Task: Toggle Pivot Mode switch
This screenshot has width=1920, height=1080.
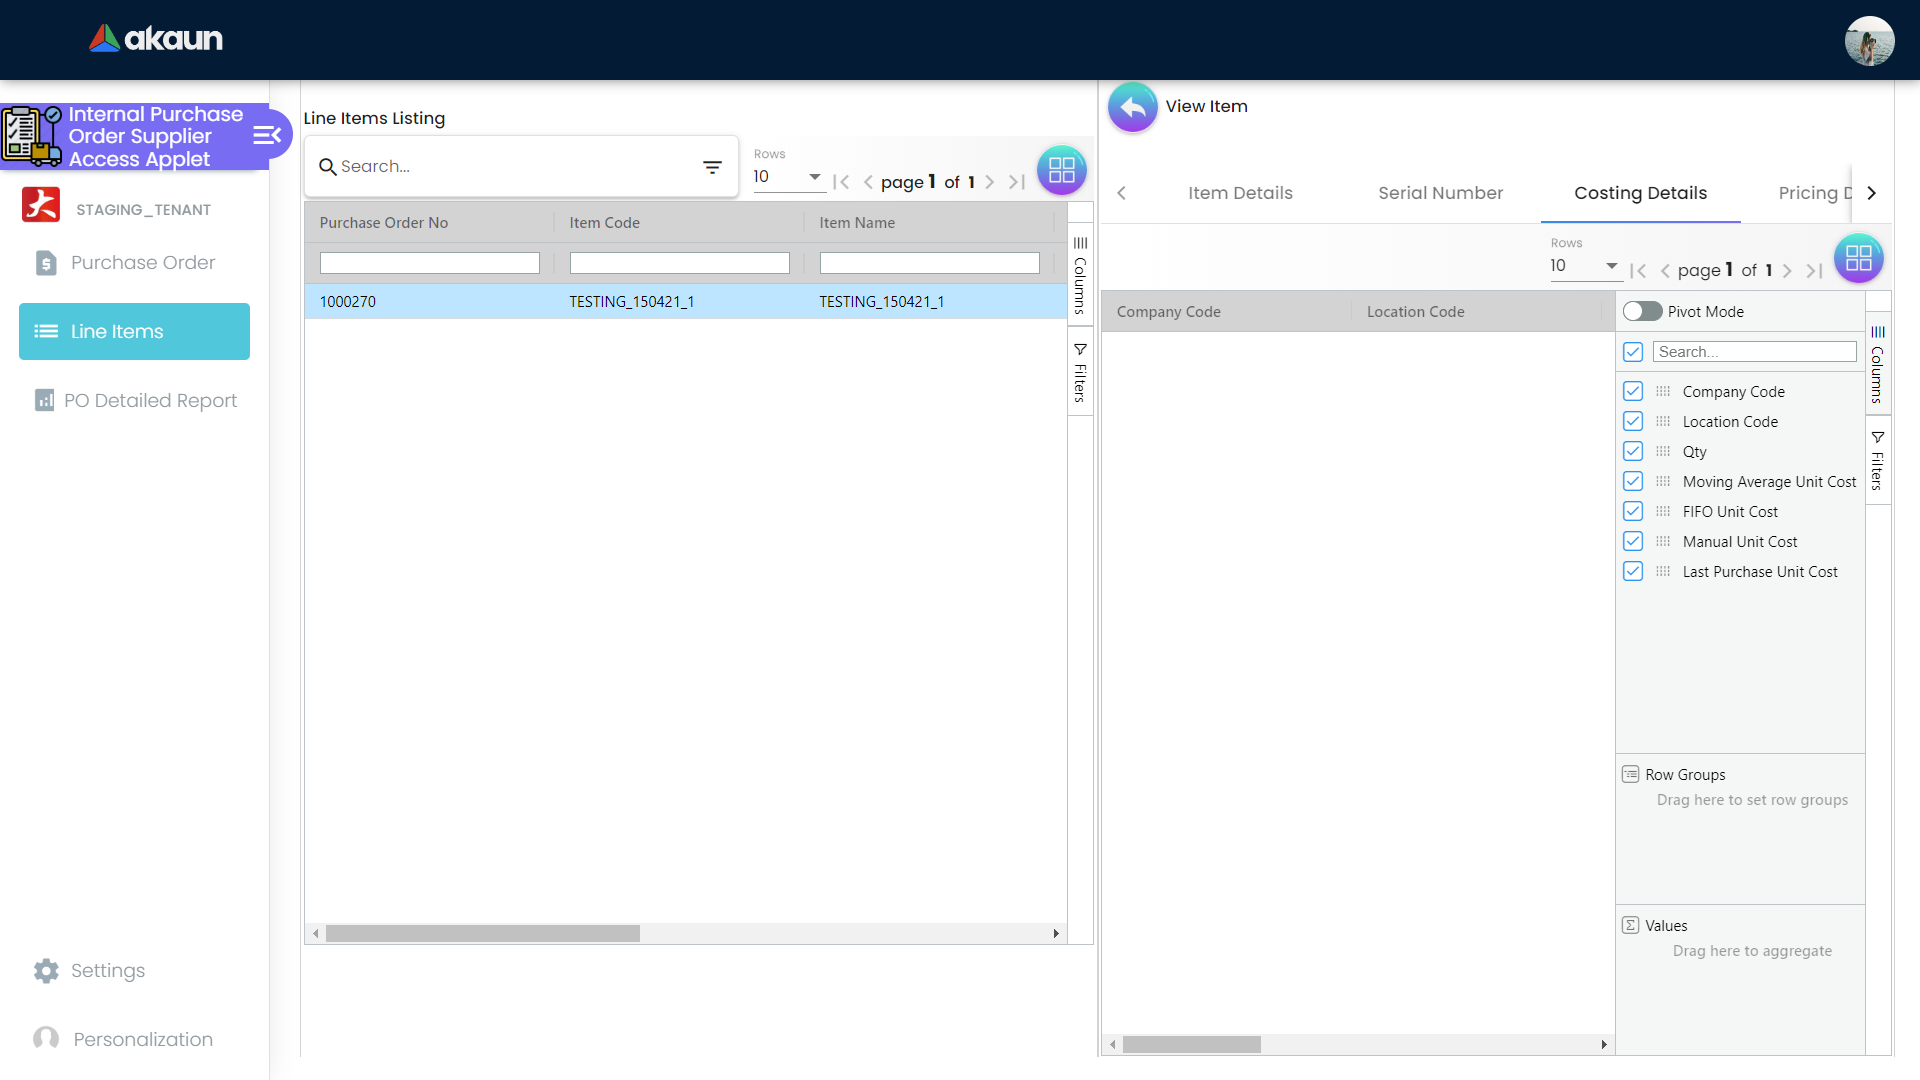Action: tap(1642, 312)
